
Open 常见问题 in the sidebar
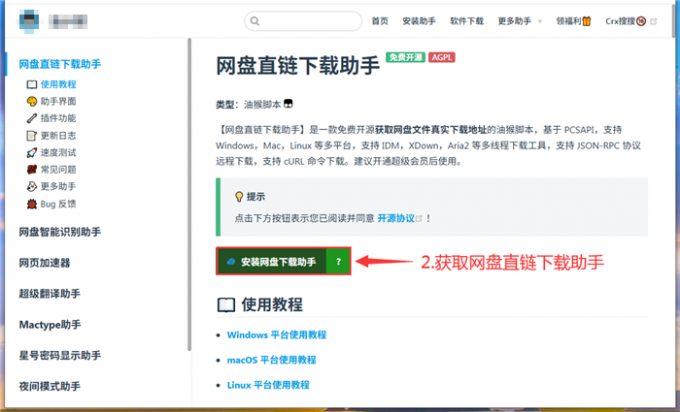(58, 169)
